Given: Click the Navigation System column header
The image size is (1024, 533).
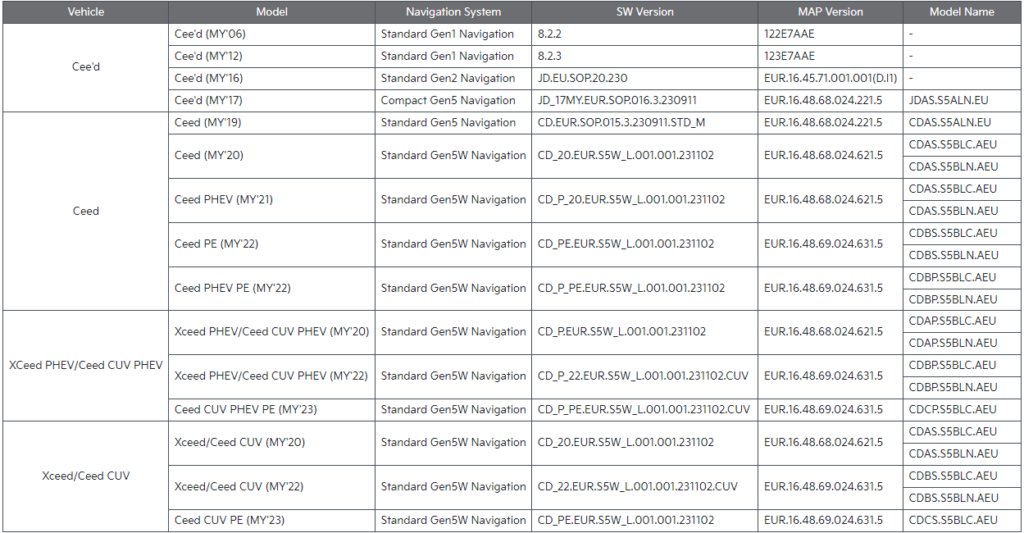Looking at the screenshot, I should (453, 12).
